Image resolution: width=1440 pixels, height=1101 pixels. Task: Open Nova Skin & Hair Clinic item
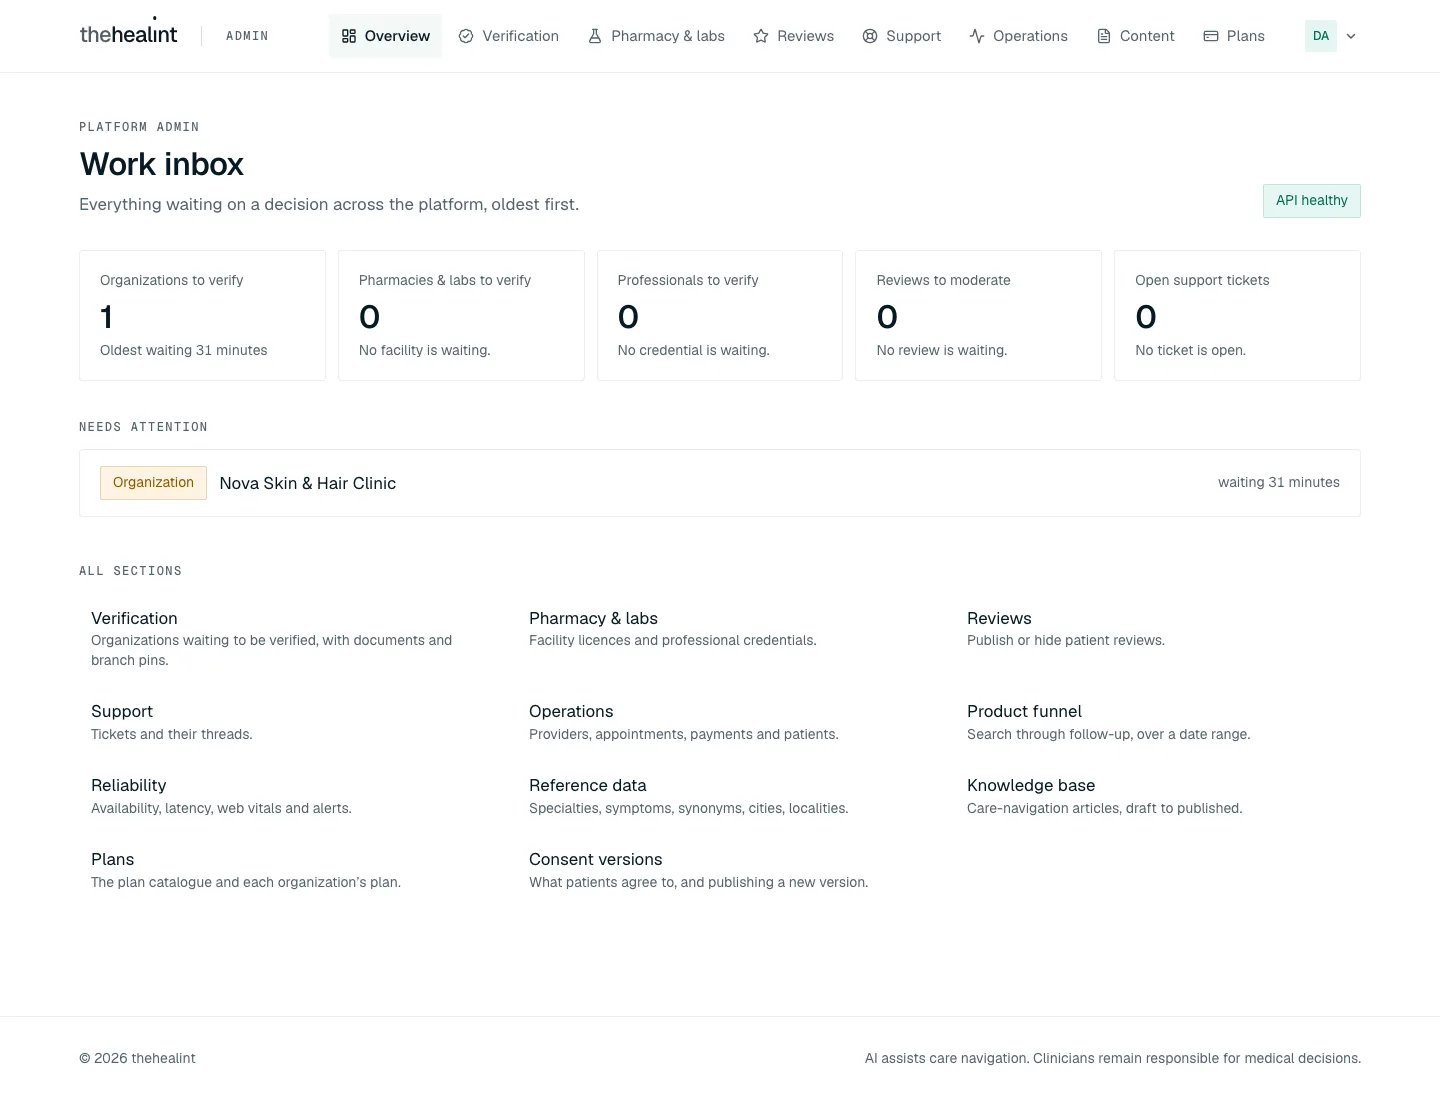click(720, 483)
